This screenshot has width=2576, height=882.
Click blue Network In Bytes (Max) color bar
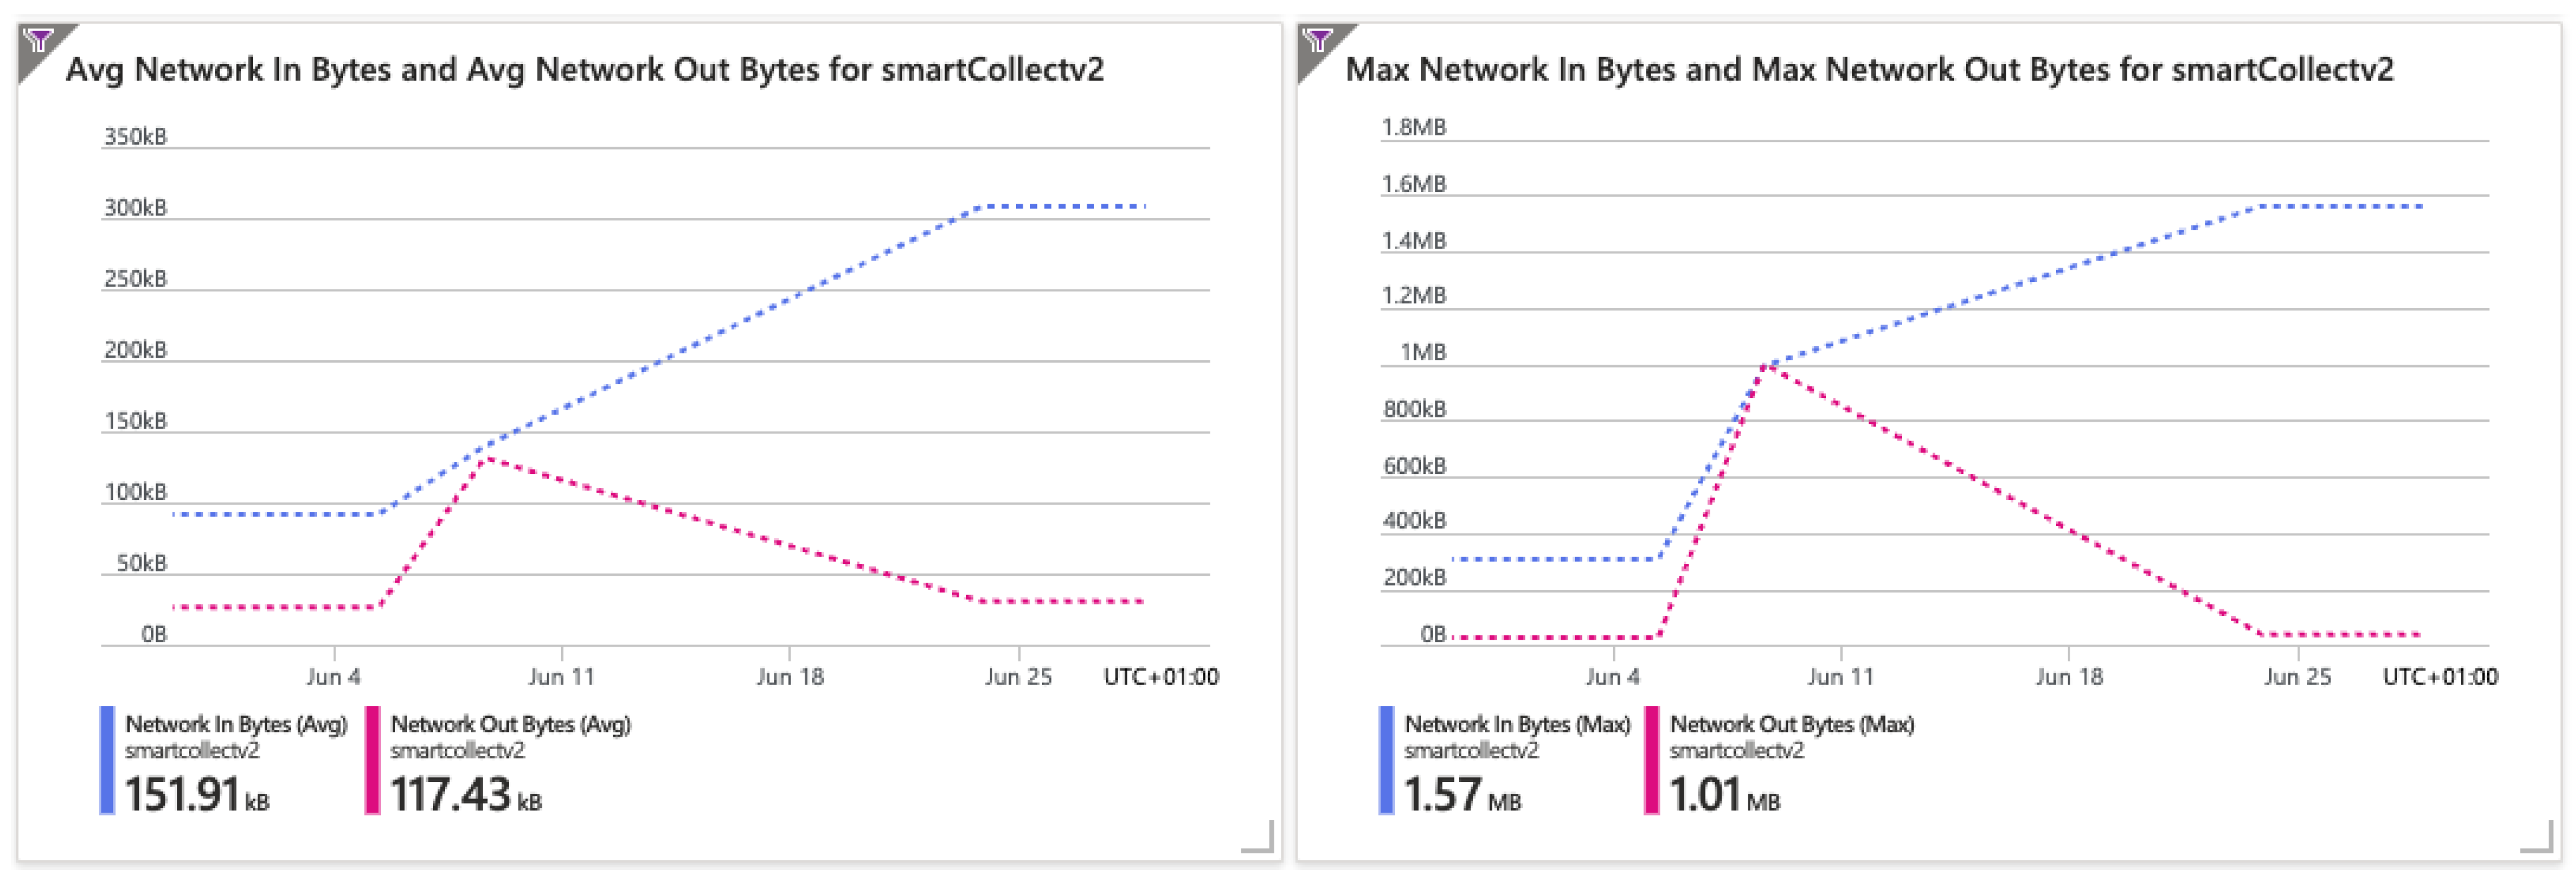1386,760
